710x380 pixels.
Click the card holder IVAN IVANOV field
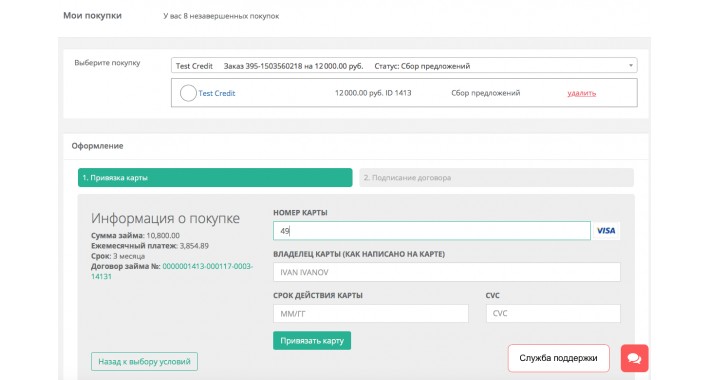(446, 272)
